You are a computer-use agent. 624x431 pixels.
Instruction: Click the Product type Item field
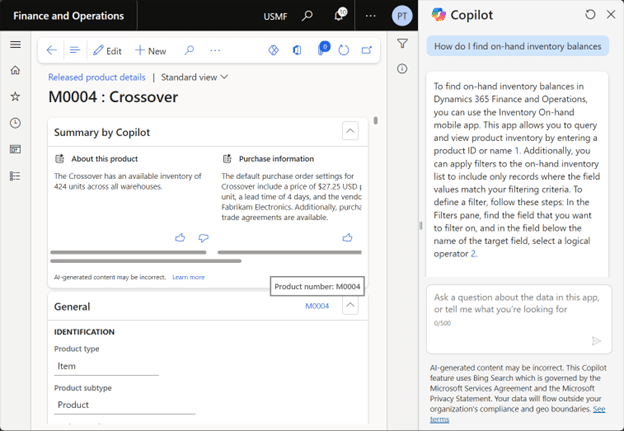click(106, 367)
